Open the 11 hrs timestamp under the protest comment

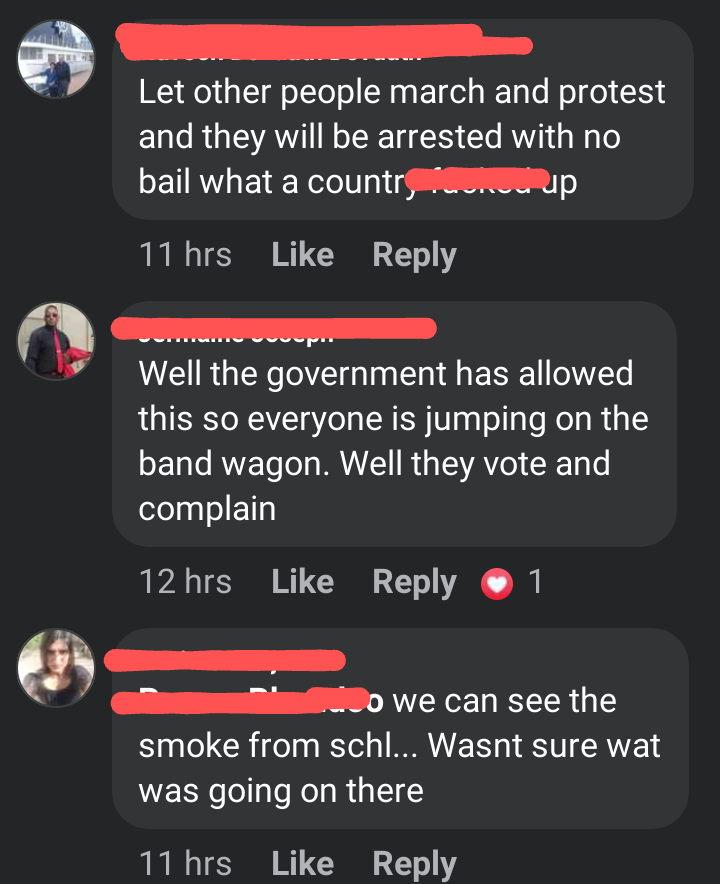[x=185, y=254]
